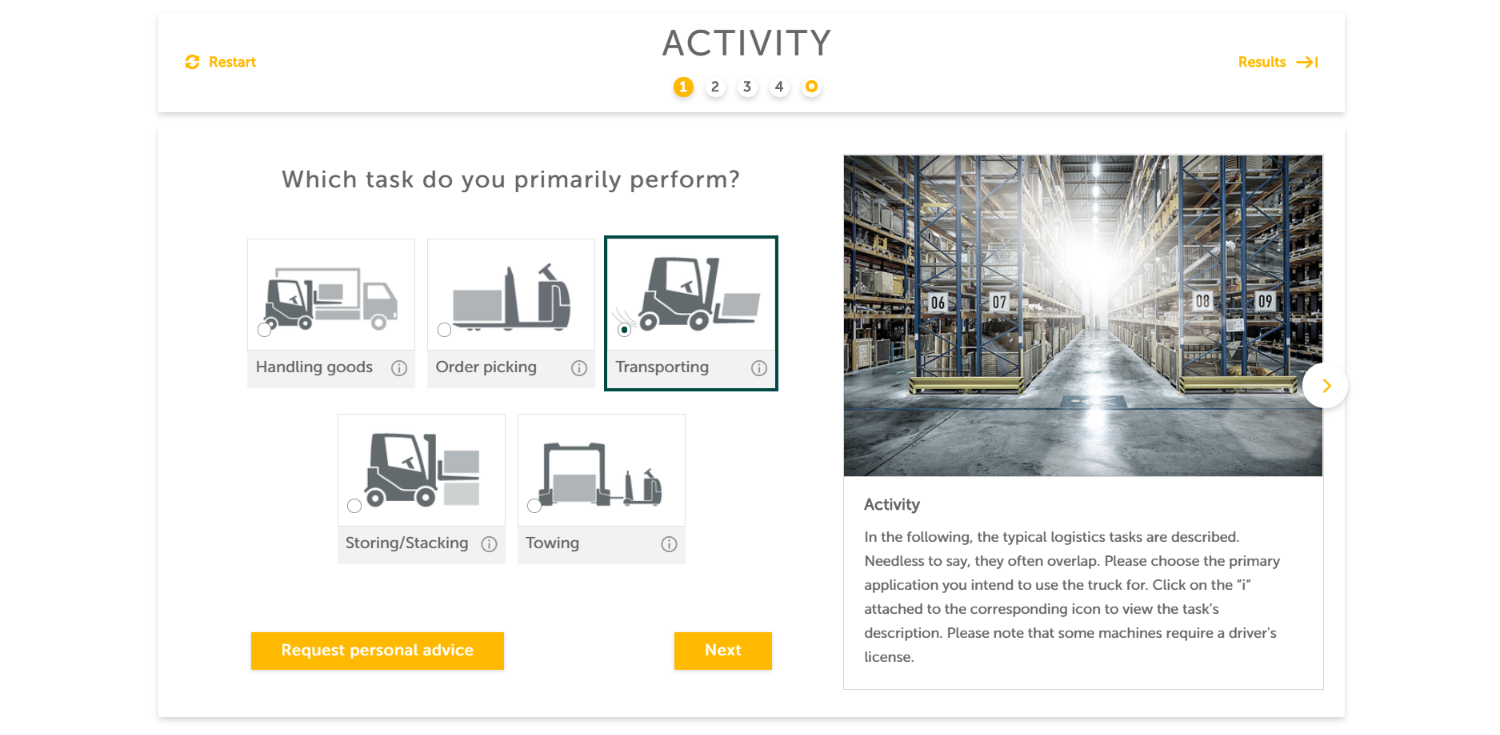Select the Handling goods radio button
Screen dimensions: 1500x735
[264, 330]
